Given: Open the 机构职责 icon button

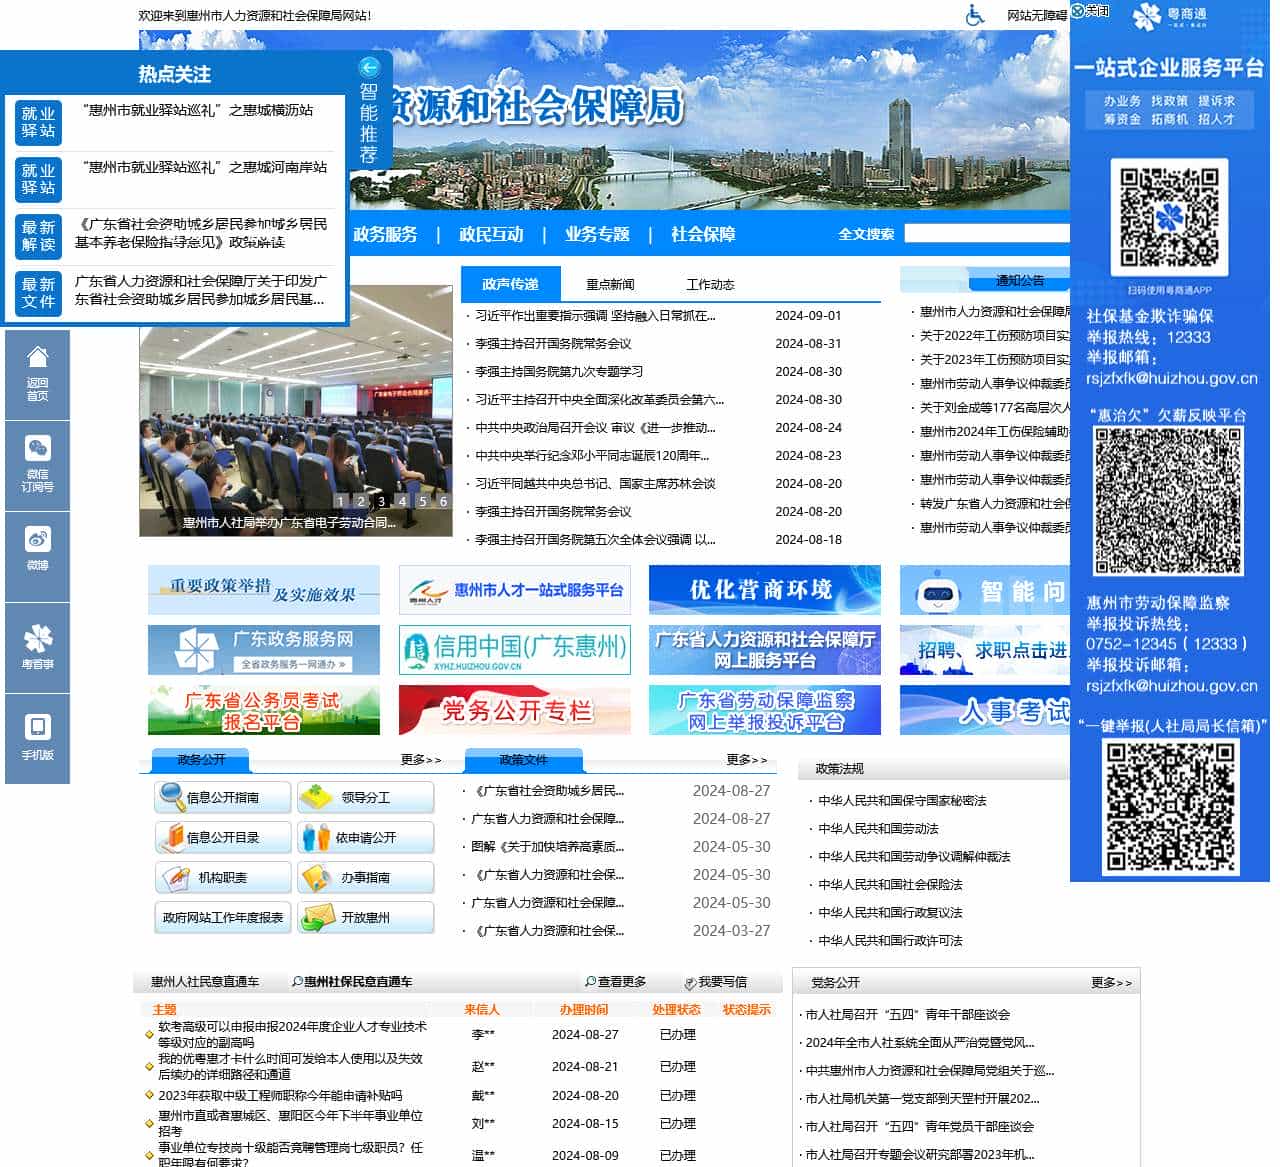Looking at the screenshot, I should [x=223, y=877].
